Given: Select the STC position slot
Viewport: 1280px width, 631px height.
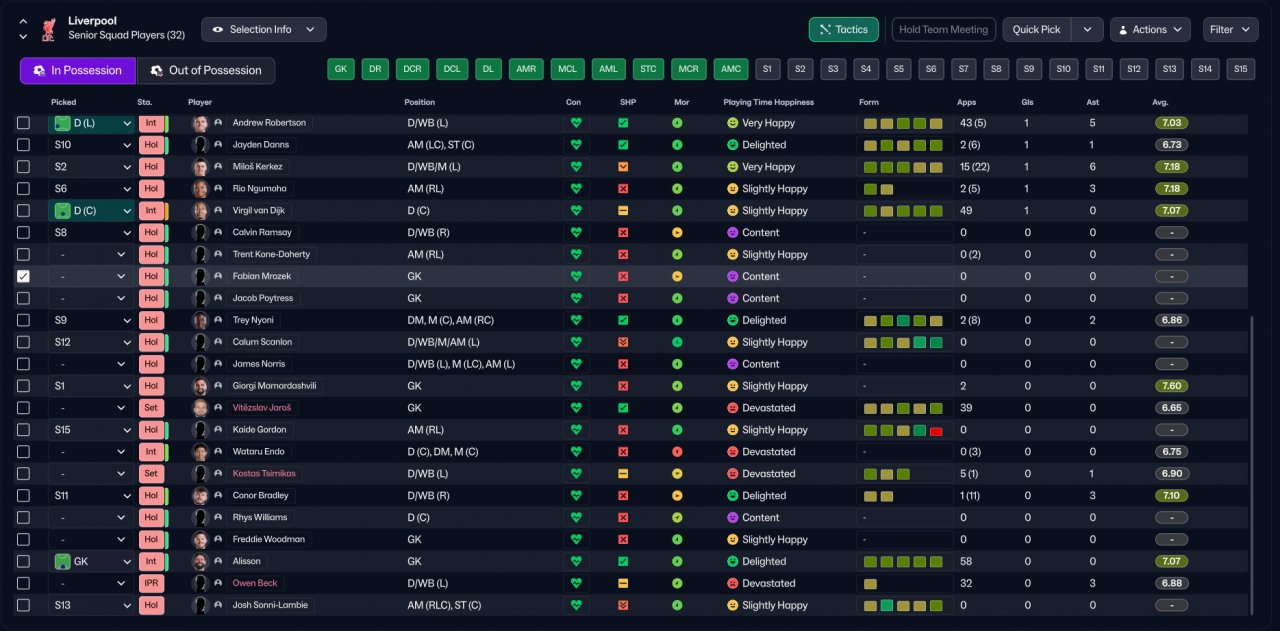Looking at the screenshot, I should click(x=649, y=69).
